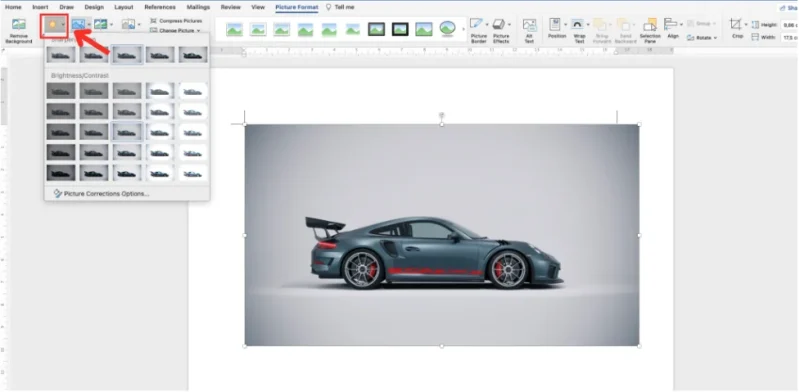Viewport: 800px width, 392px height.
Task: Select the brightest top-right brightness preset
Action: 193,91
